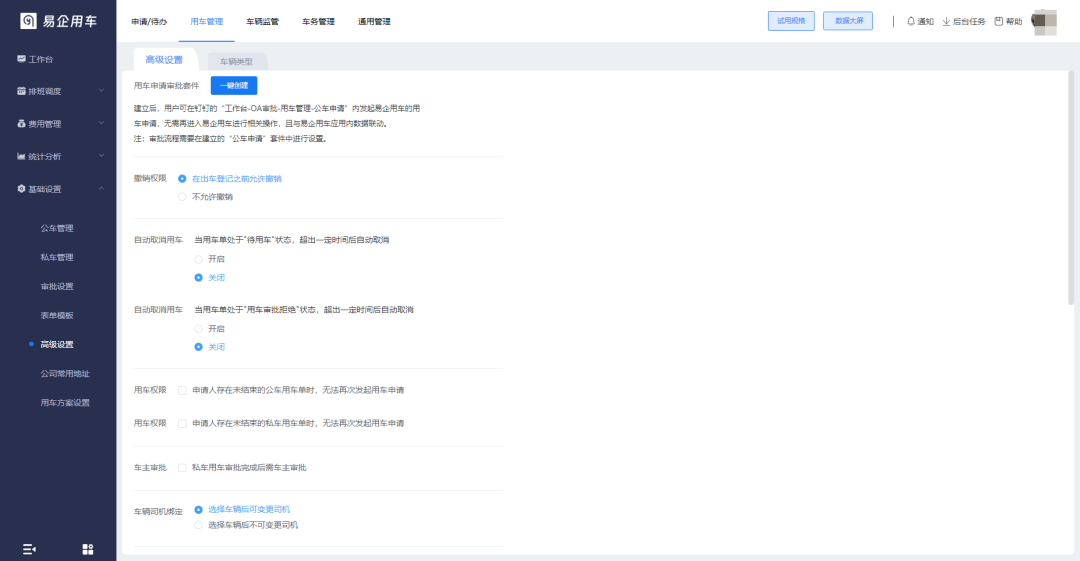Click the 试用规格 button
The width and height of the screenshot is (1080, 561).
click(x=791, y=21)
